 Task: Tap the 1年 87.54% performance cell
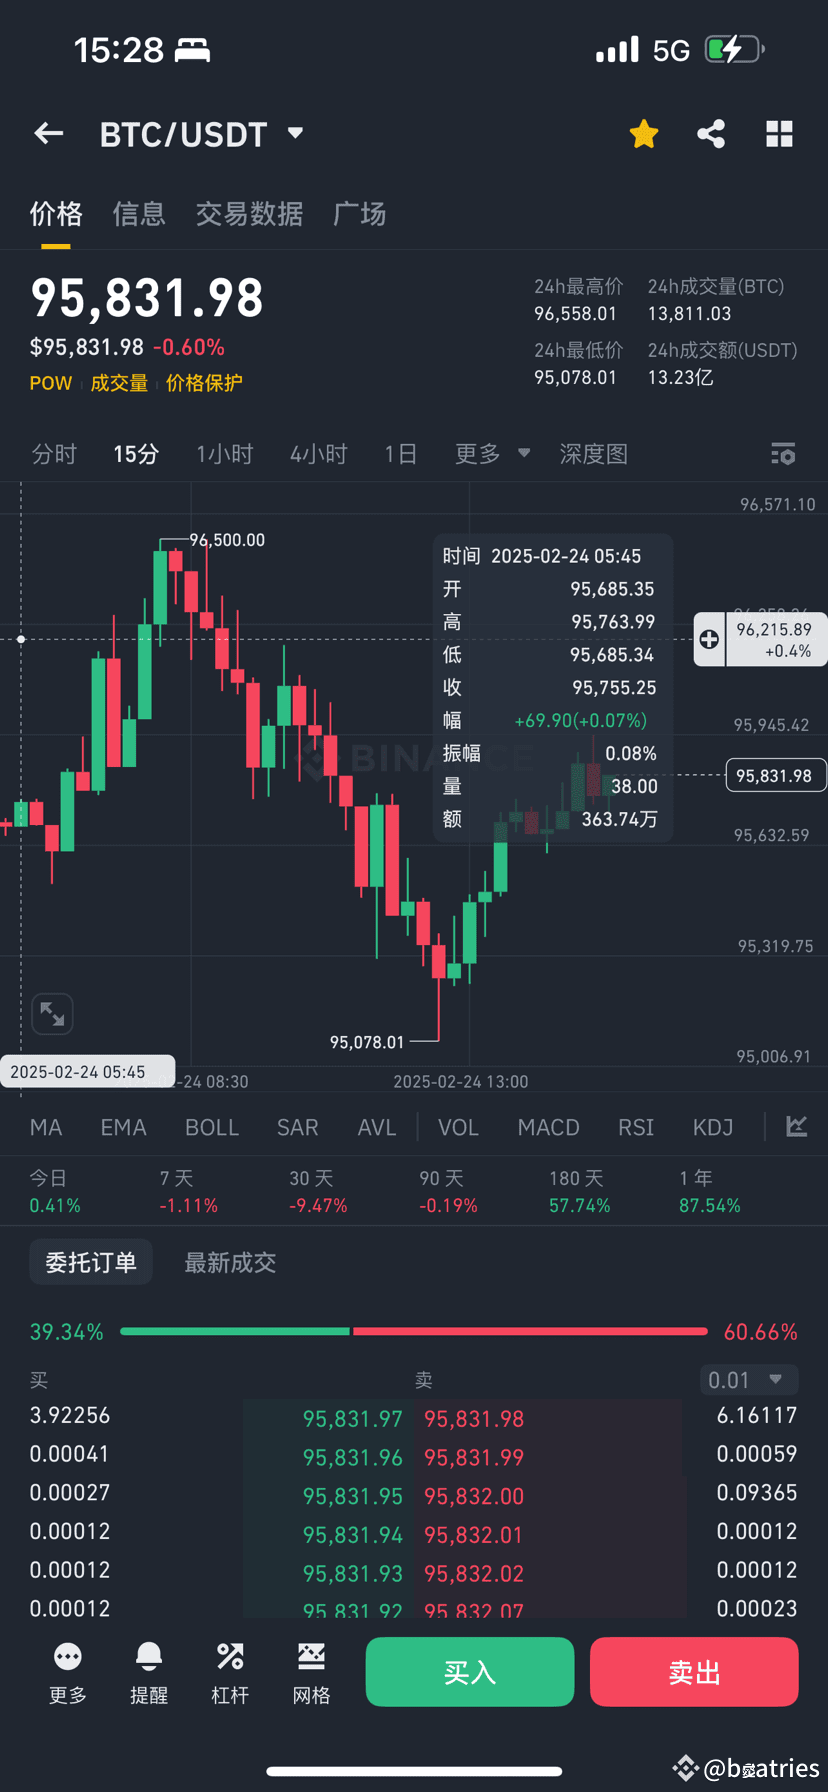pos(709,1192)
